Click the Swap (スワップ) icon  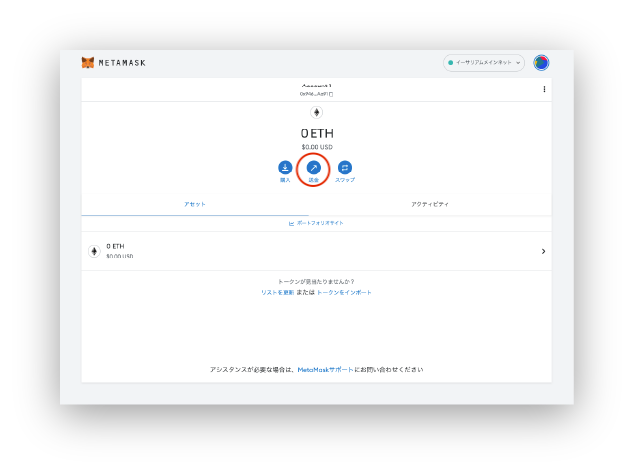tap(345, 167)
